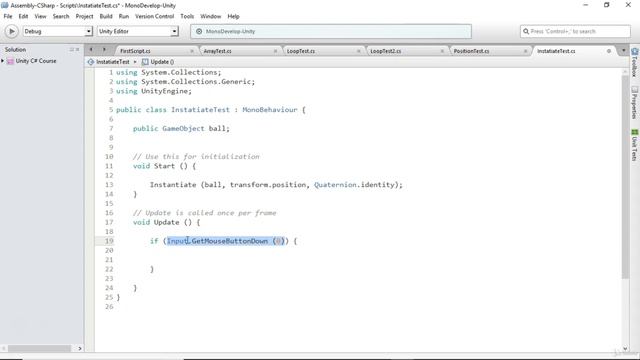
Task: Open the Debug configuration dropdown
Action: [x=58, y=31]
